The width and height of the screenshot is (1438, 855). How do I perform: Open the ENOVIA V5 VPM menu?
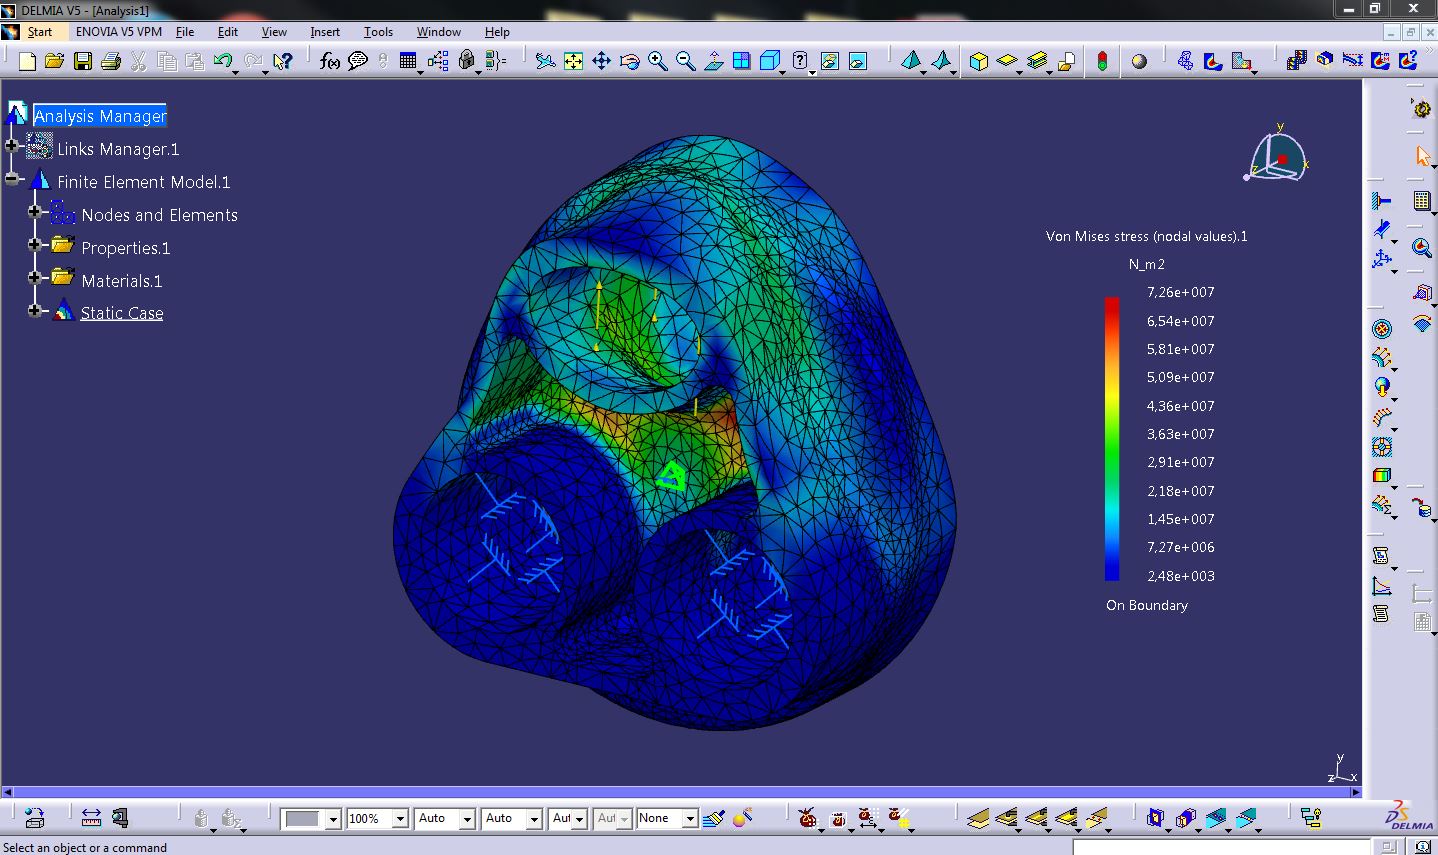point(118,32)
